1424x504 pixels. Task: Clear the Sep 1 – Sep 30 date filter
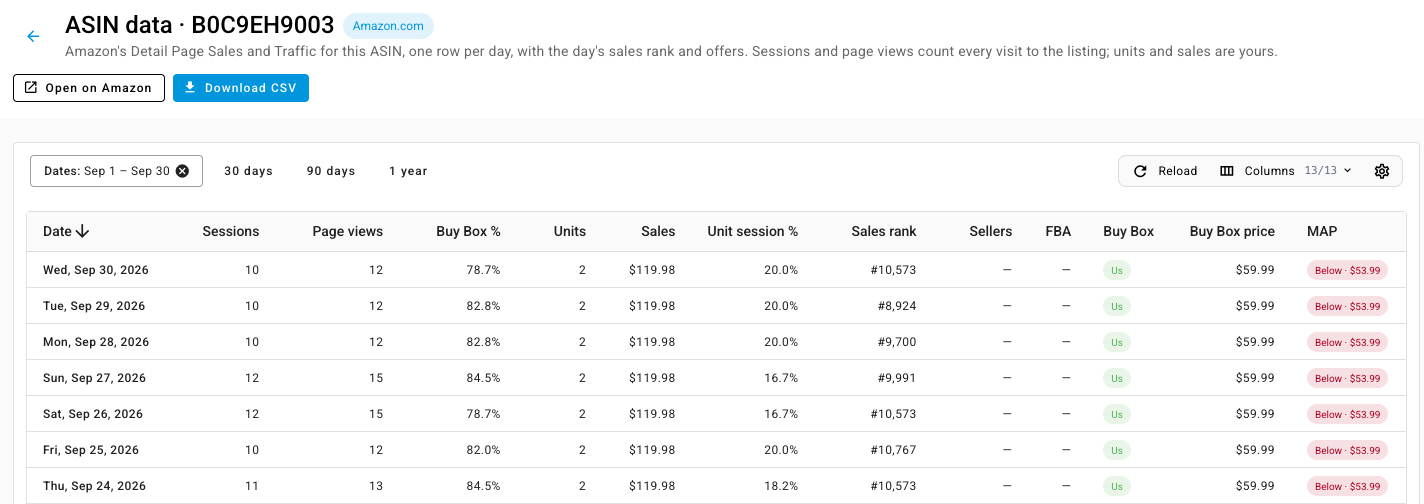(182, 171)
